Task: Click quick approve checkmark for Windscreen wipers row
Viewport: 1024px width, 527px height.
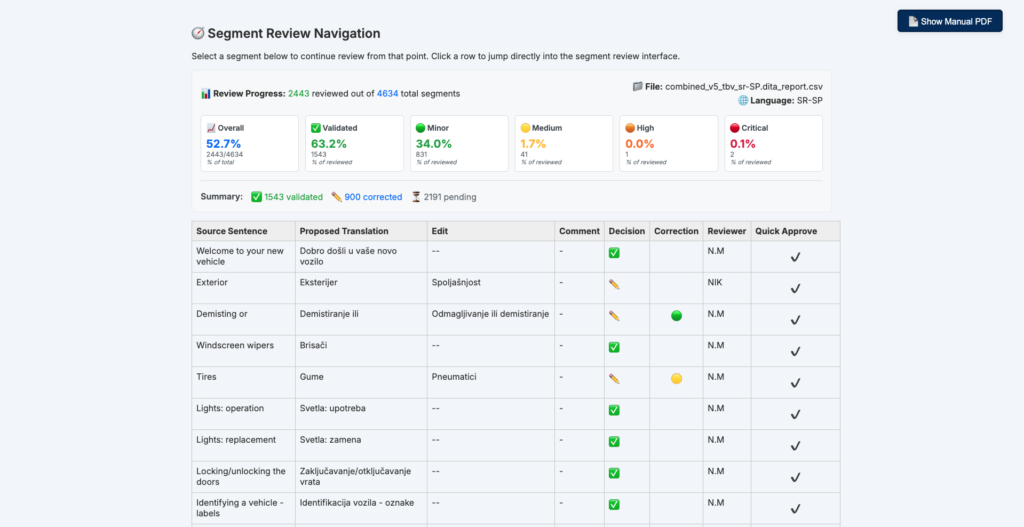Action: [x=795, y=352]
